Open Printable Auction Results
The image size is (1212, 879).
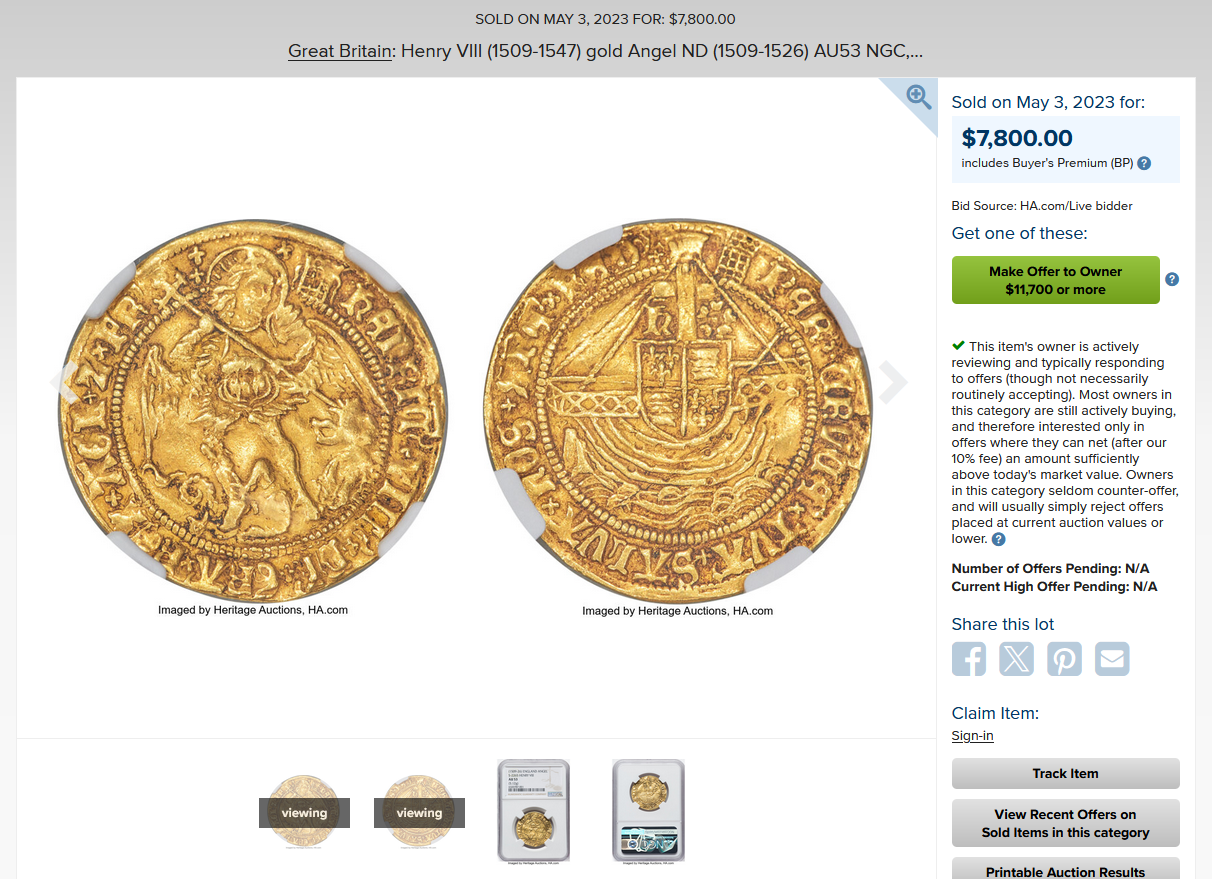pyautogui.click(x=1065, y=869)
